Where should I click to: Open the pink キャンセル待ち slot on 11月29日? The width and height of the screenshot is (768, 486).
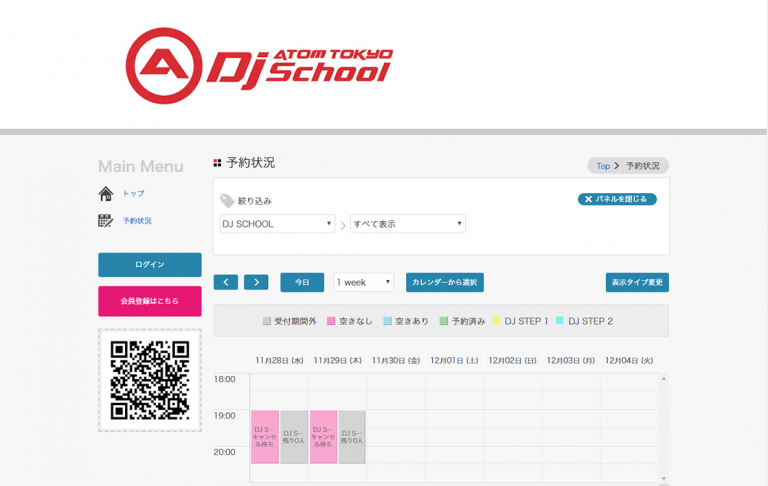(x=323, y=437)
